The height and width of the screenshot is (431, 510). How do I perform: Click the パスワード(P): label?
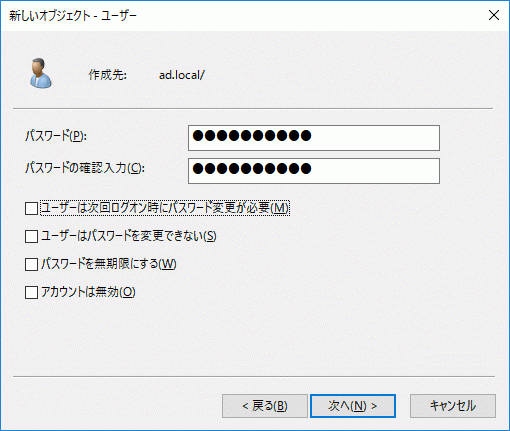(56, 136)
